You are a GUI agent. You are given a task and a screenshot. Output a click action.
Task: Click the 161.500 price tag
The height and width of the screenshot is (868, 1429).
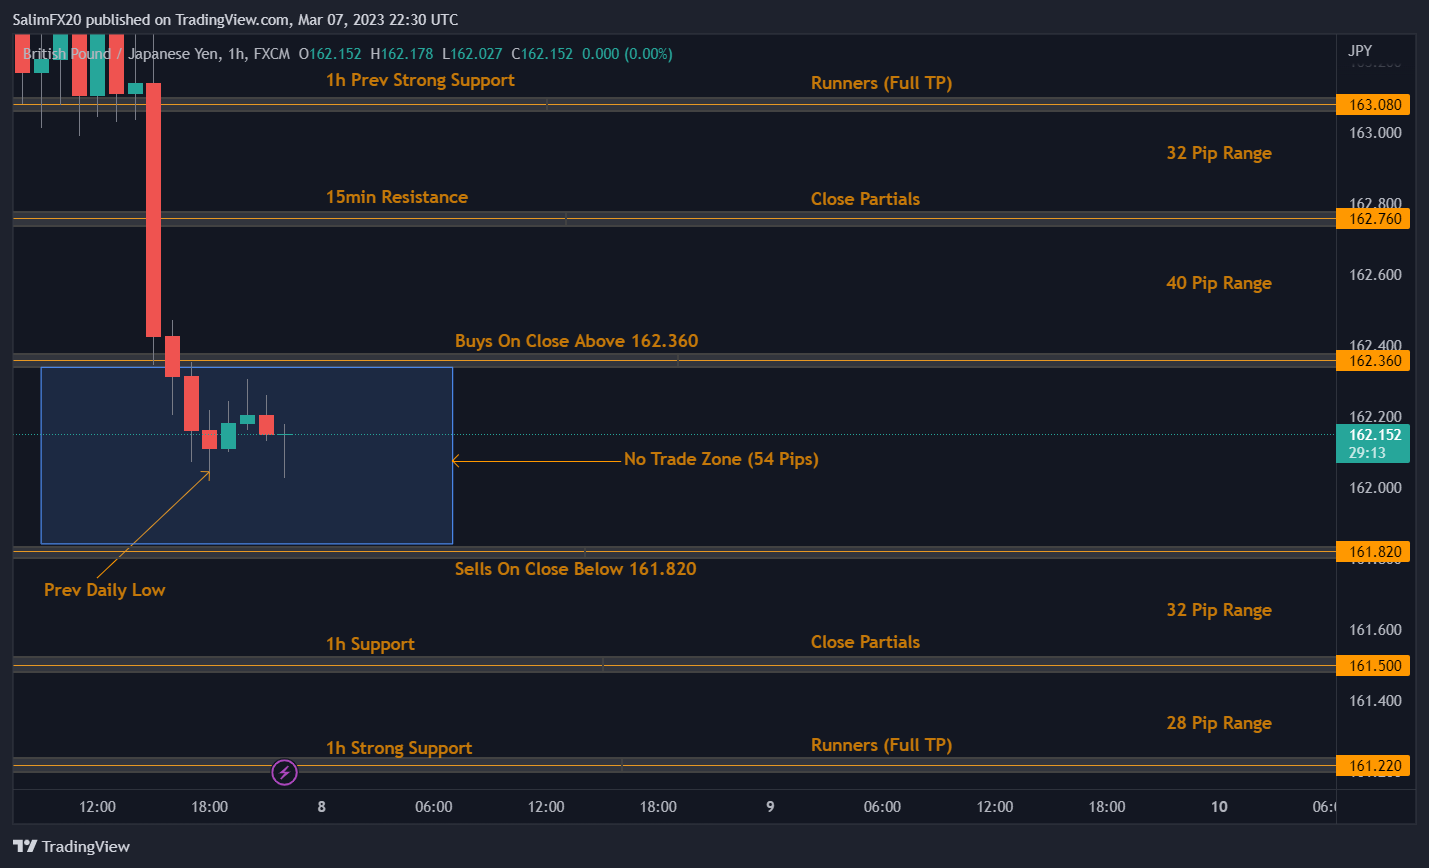click(1374, 666)
